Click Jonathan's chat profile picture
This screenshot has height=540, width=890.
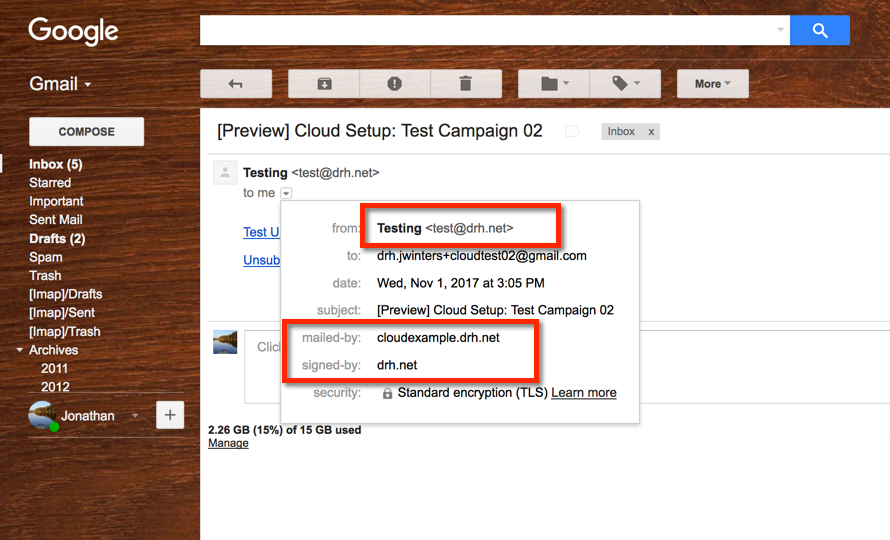point(42,415)
